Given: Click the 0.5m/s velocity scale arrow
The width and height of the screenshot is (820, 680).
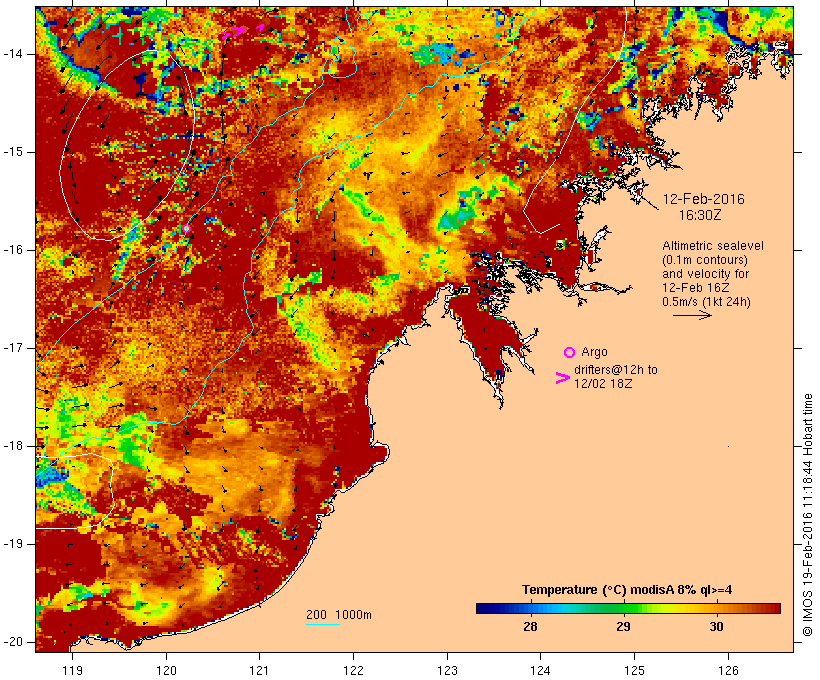Looking at the screenshot, I should (x=692, y=315).
